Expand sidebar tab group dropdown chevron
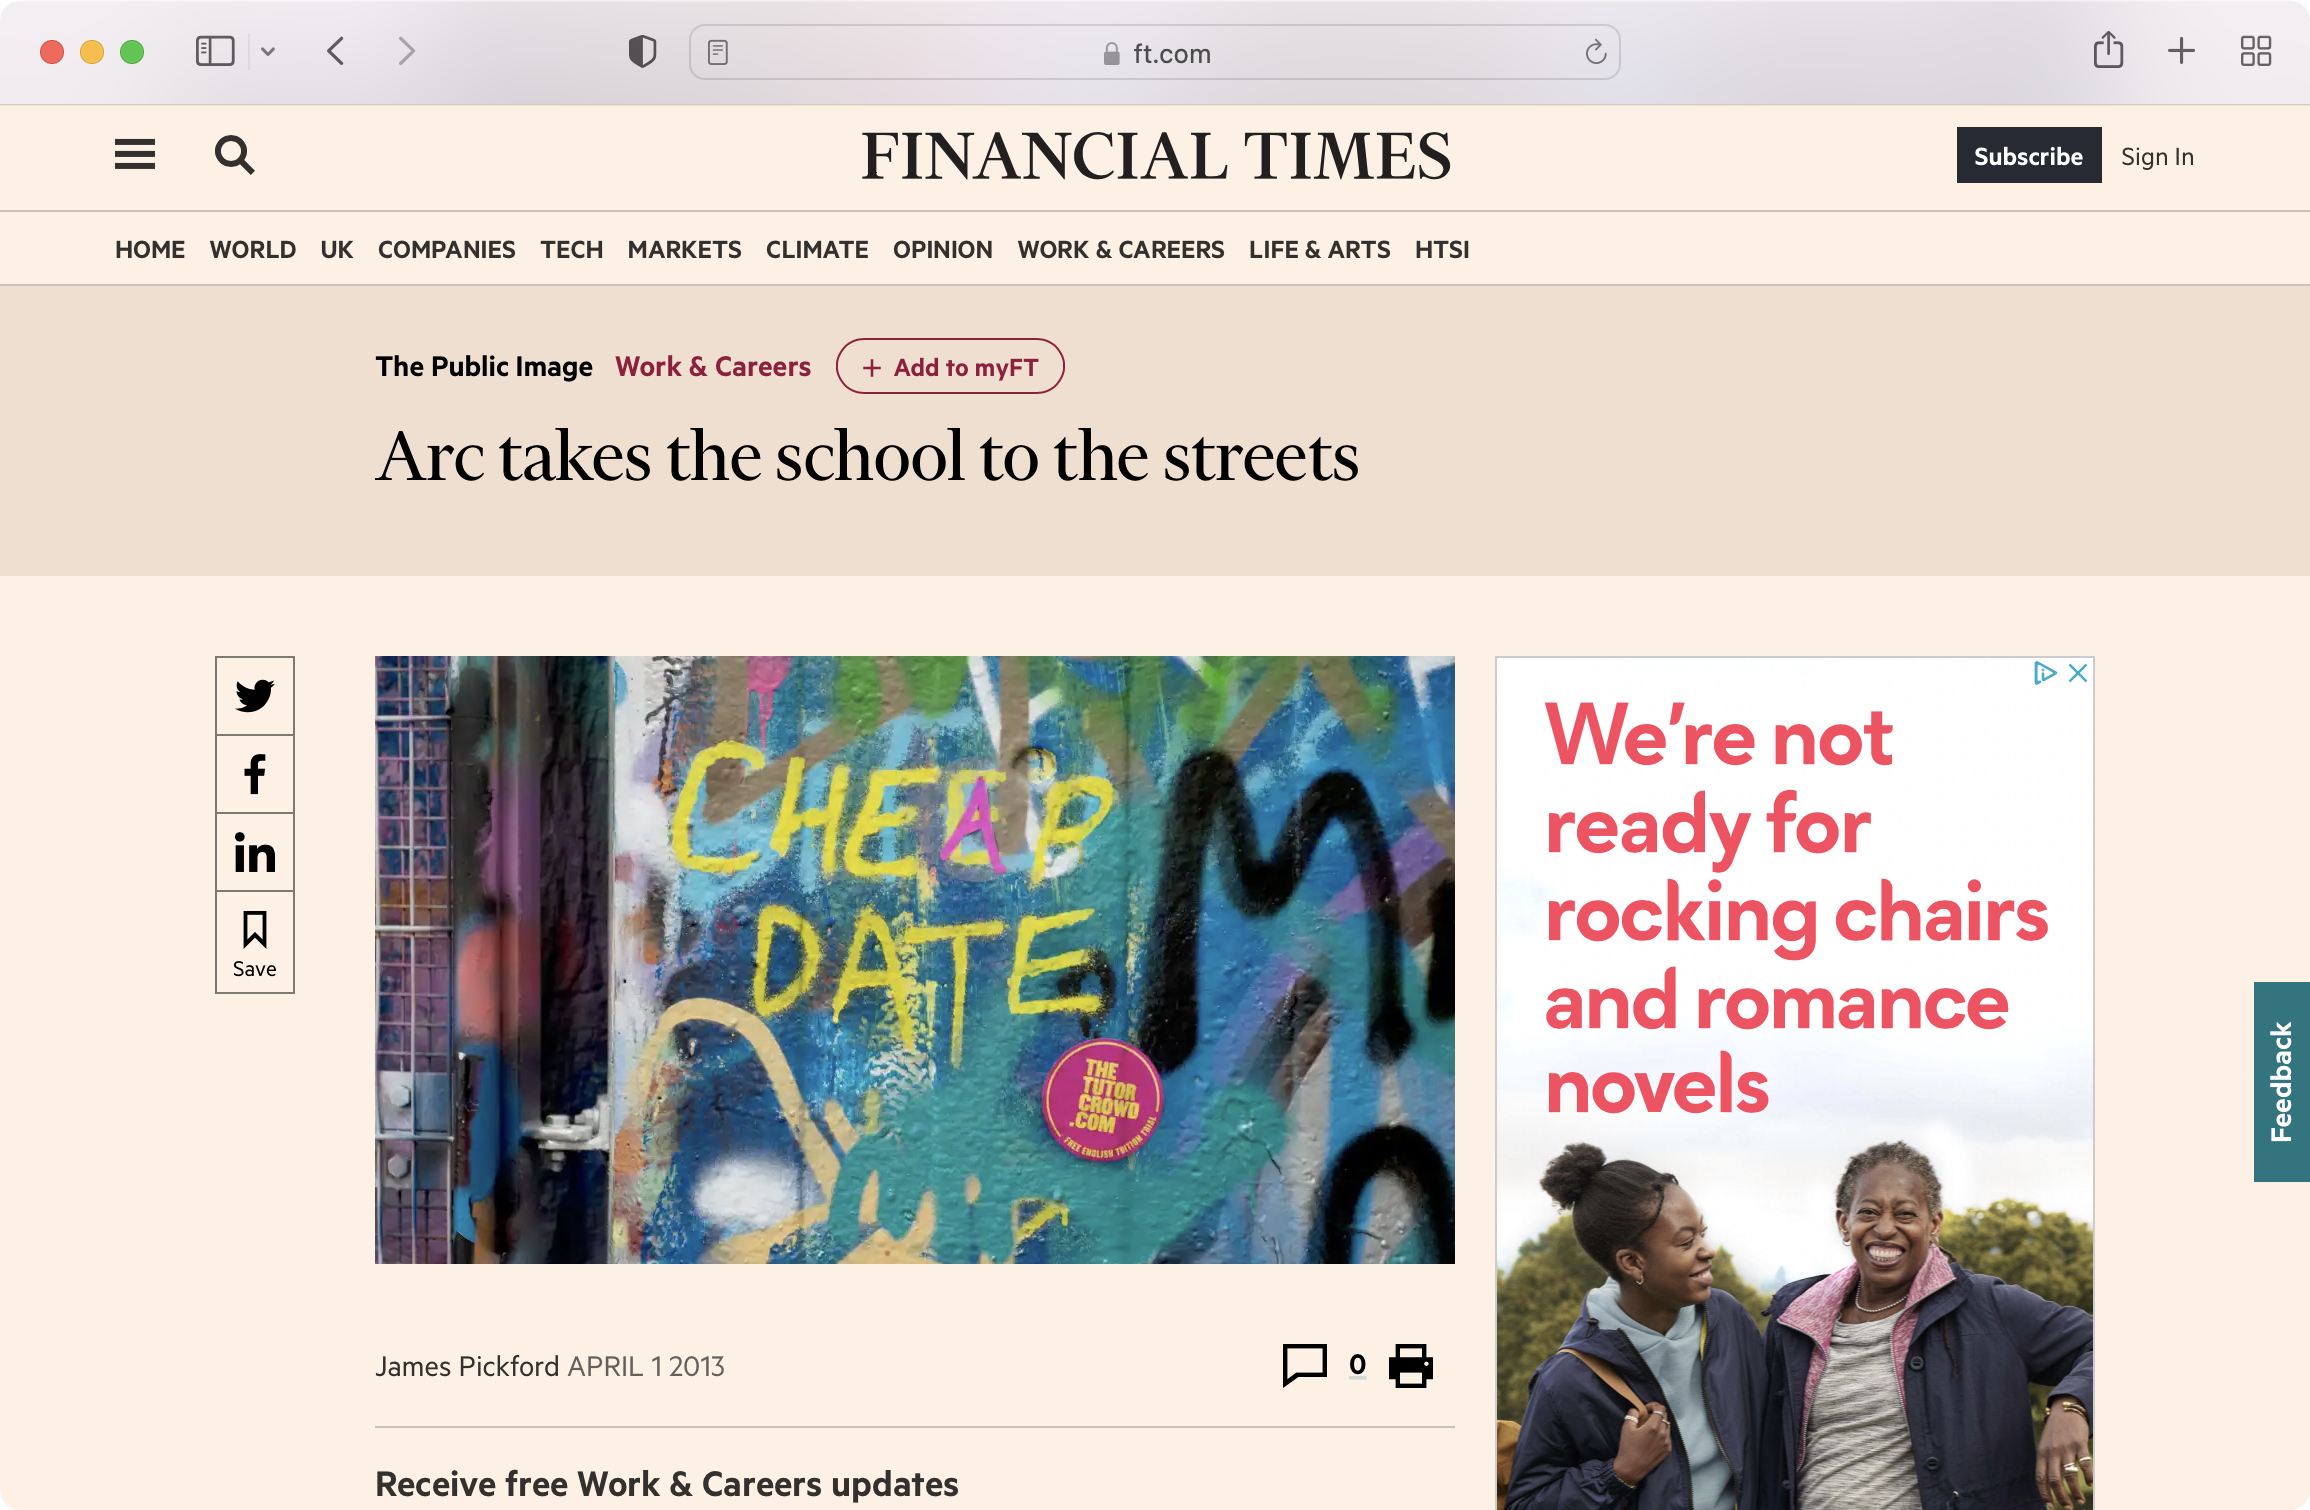Screen dimensions: 2310x1510 pyautogui.click(x=268, y=52)
